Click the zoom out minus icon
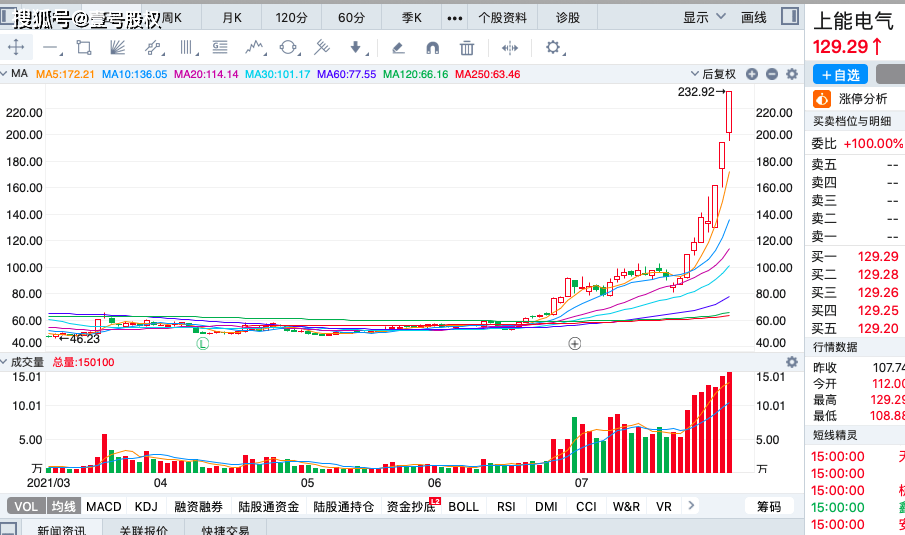The width and height of the screenshot is (905, 535). pos(772,74)
